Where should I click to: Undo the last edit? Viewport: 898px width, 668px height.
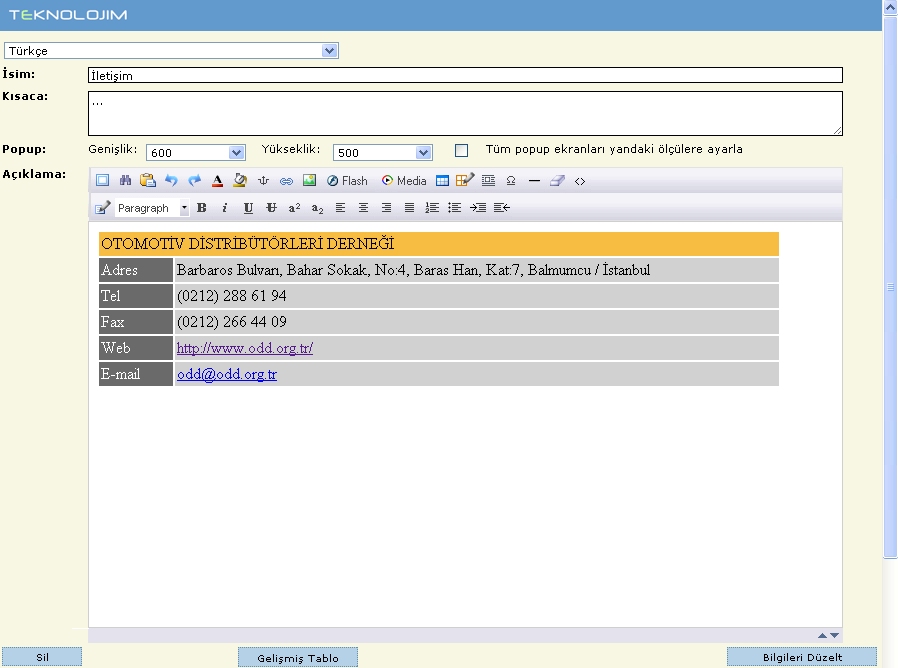click(x=171, y=180)
